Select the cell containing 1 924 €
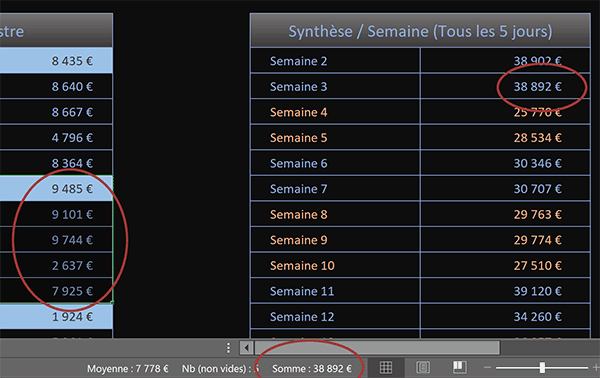600x378 pixels. pos(56,317)
